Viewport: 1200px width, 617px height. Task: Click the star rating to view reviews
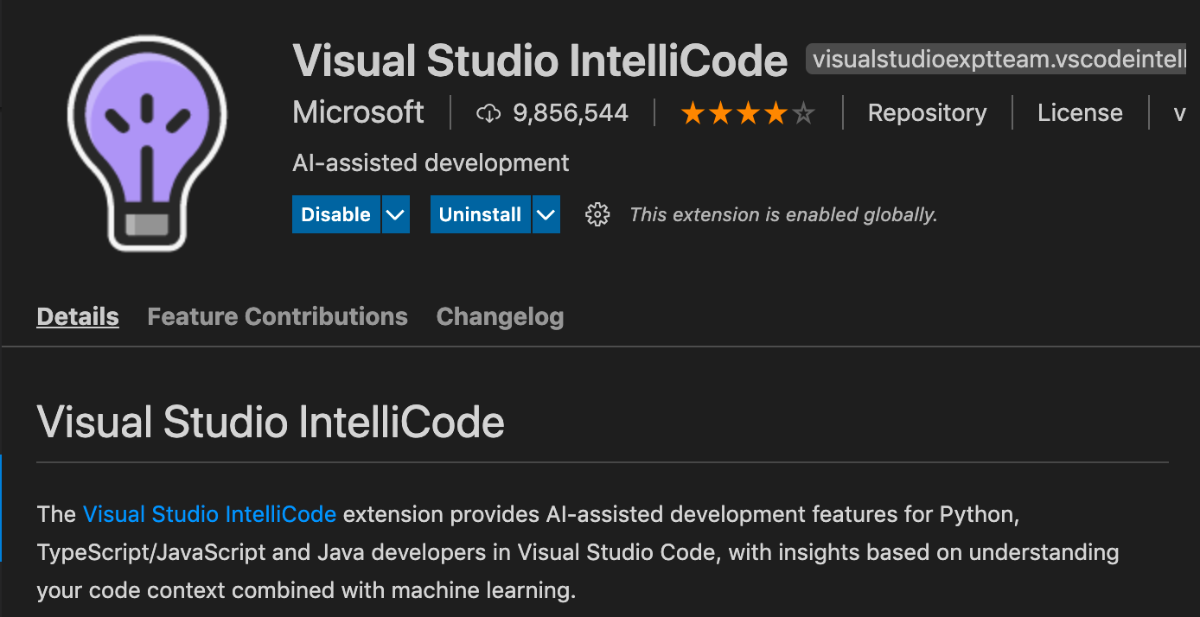747,113
